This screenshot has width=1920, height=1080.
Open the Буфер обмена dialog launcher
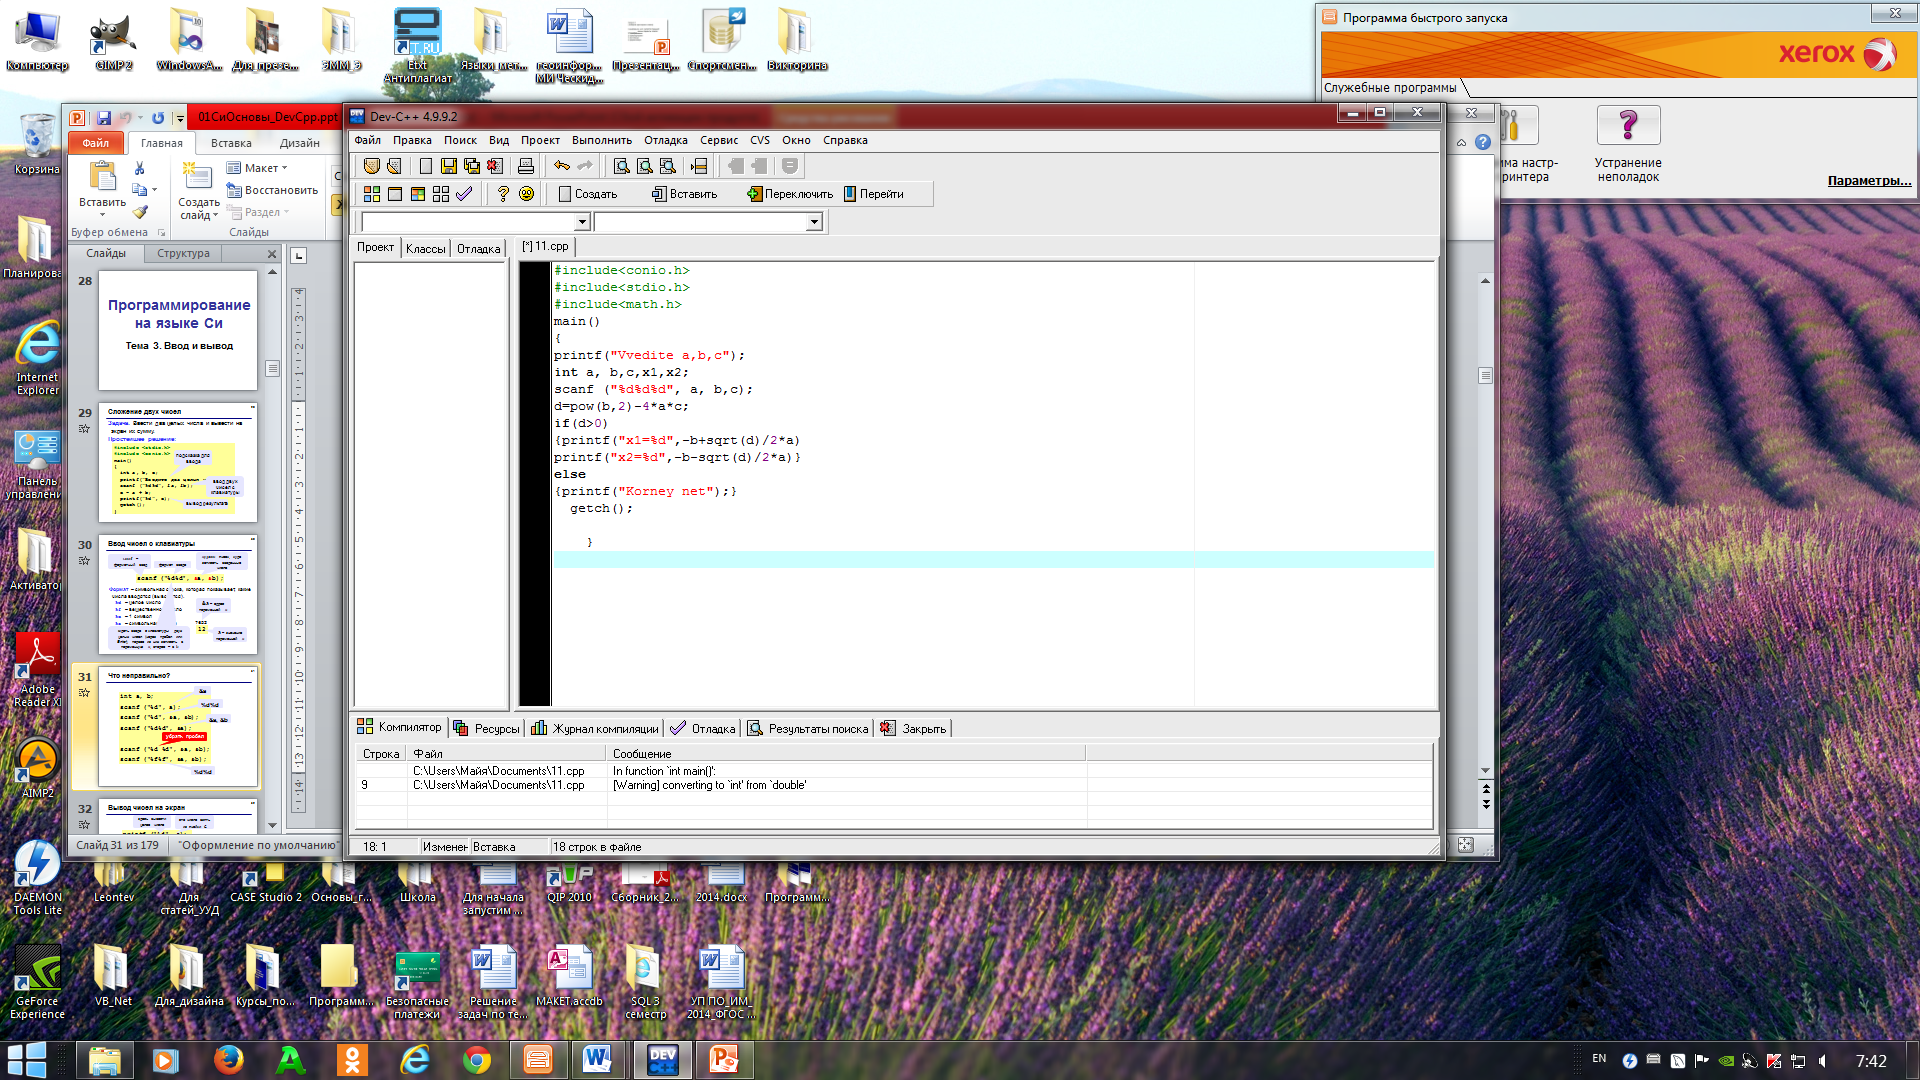(x=161, y=233)
